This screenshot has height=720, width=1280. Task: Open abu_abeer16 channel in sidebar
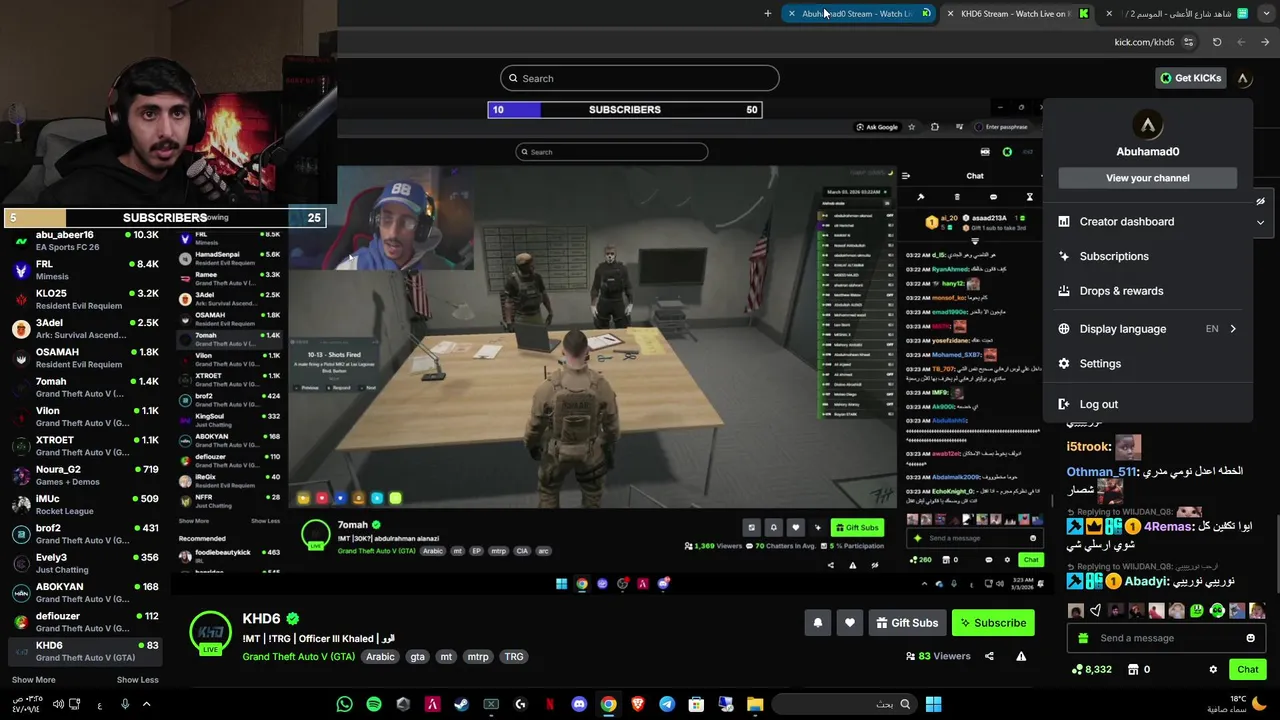[x=84, y=241]
